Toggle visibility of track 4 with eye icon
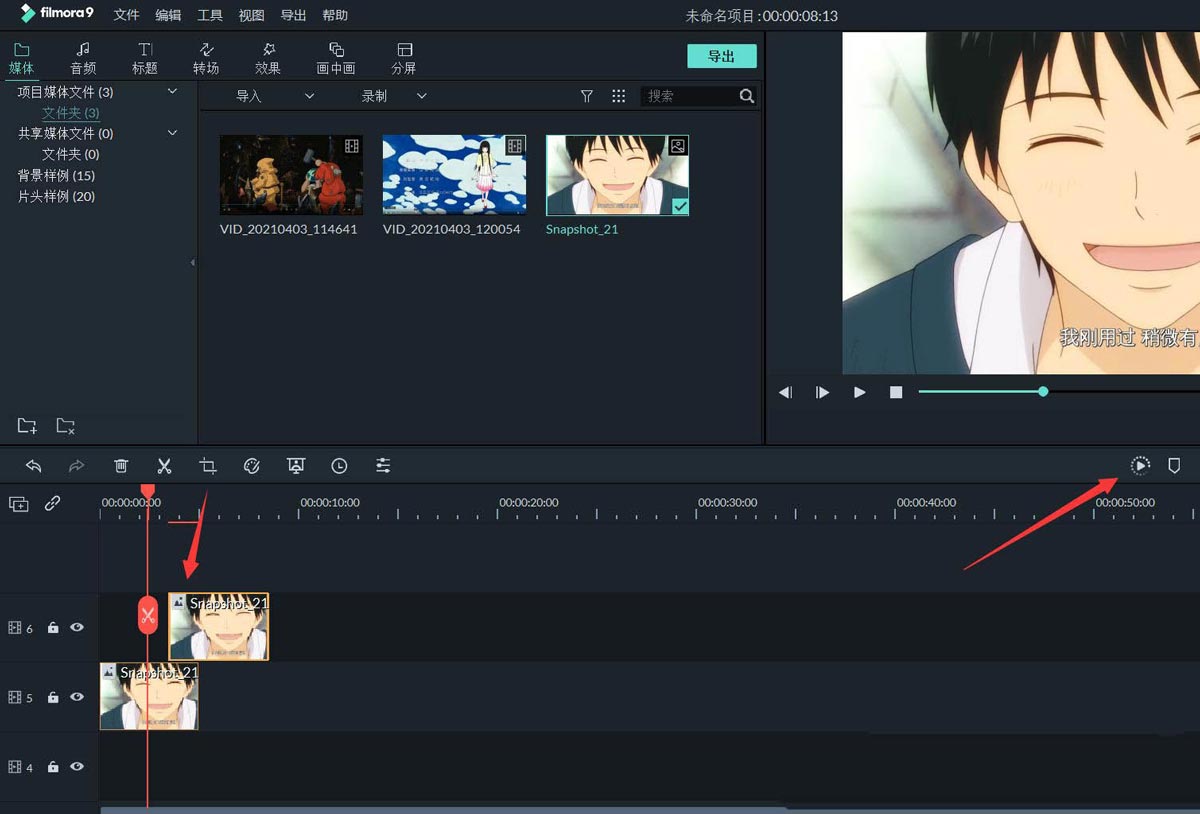1200x814 pixels. pyautogui.click(x=77, y=767)
